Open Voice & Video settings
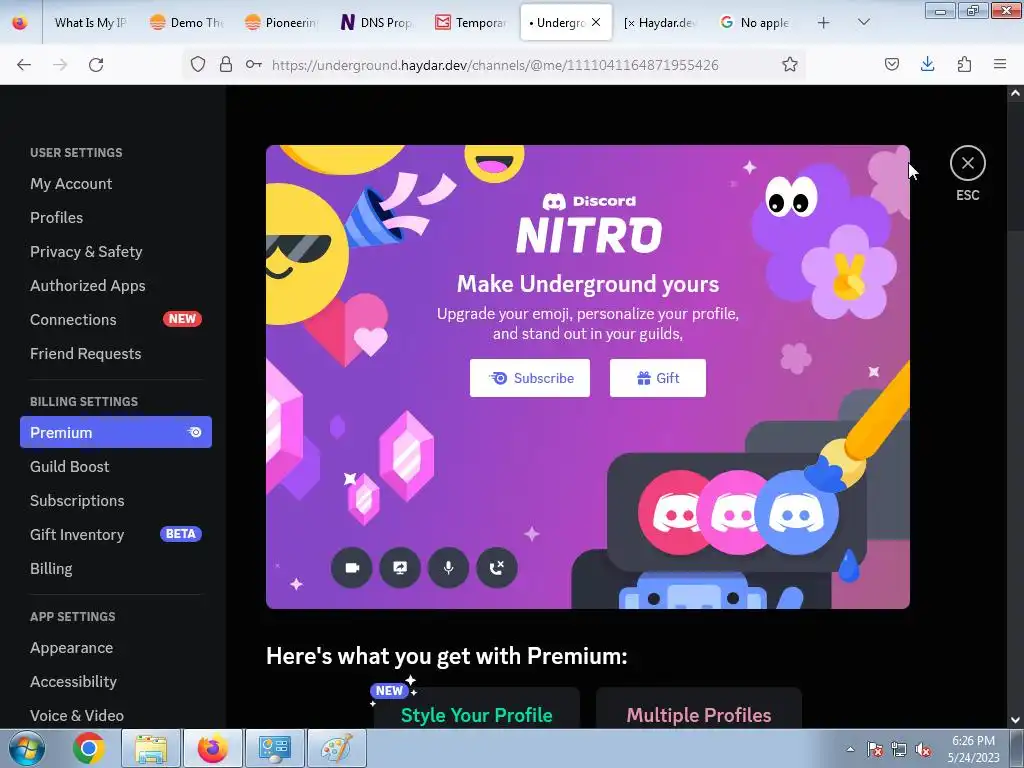The height and width of the screenshot is (768, 1024). click(x=116, y=715)
